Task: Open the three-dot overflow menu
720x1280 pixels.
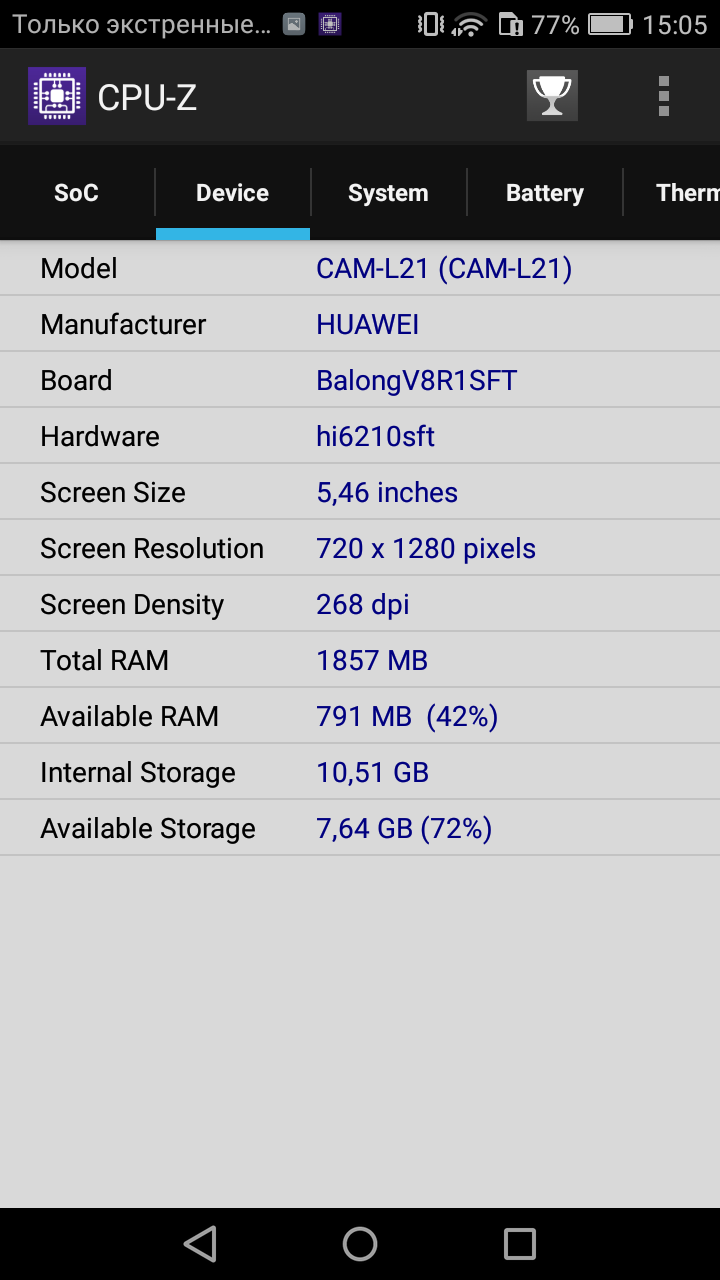Action: 664,96
